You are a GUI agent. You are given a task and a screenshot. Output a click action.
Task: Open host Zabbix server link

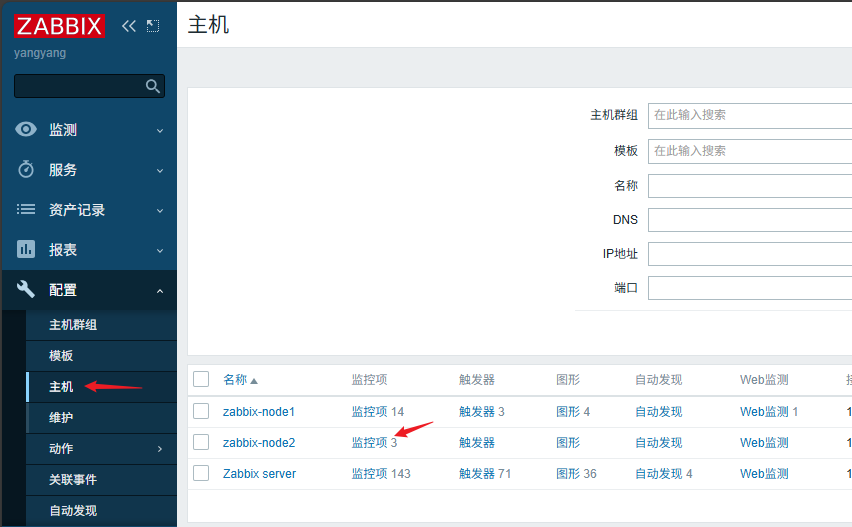pos(259,474)
